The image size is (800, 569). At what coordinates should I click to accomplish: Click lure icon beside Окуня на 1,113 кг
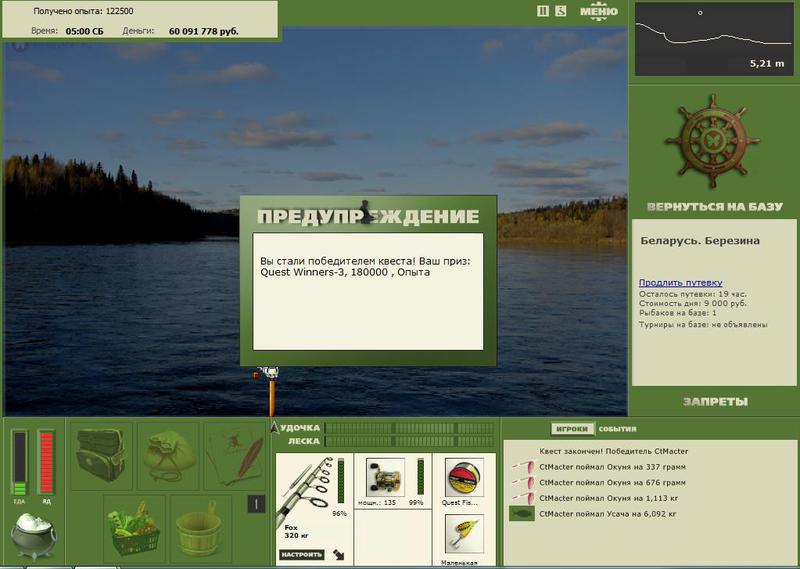(x=523, y=498)
